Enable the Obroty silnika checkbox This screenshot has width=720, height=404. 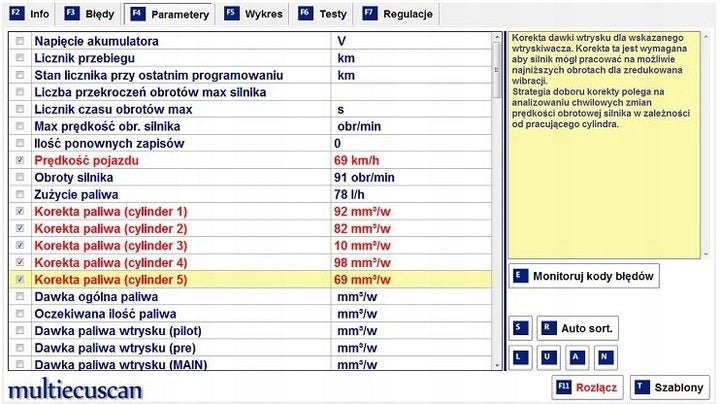[x=20, y=177]
